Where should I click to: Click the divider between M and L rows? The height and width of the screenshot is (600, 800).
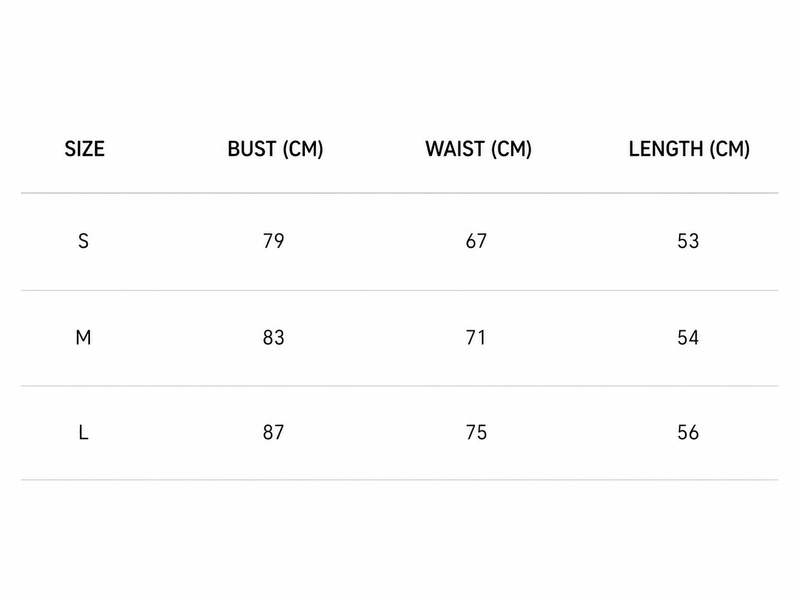399,386
